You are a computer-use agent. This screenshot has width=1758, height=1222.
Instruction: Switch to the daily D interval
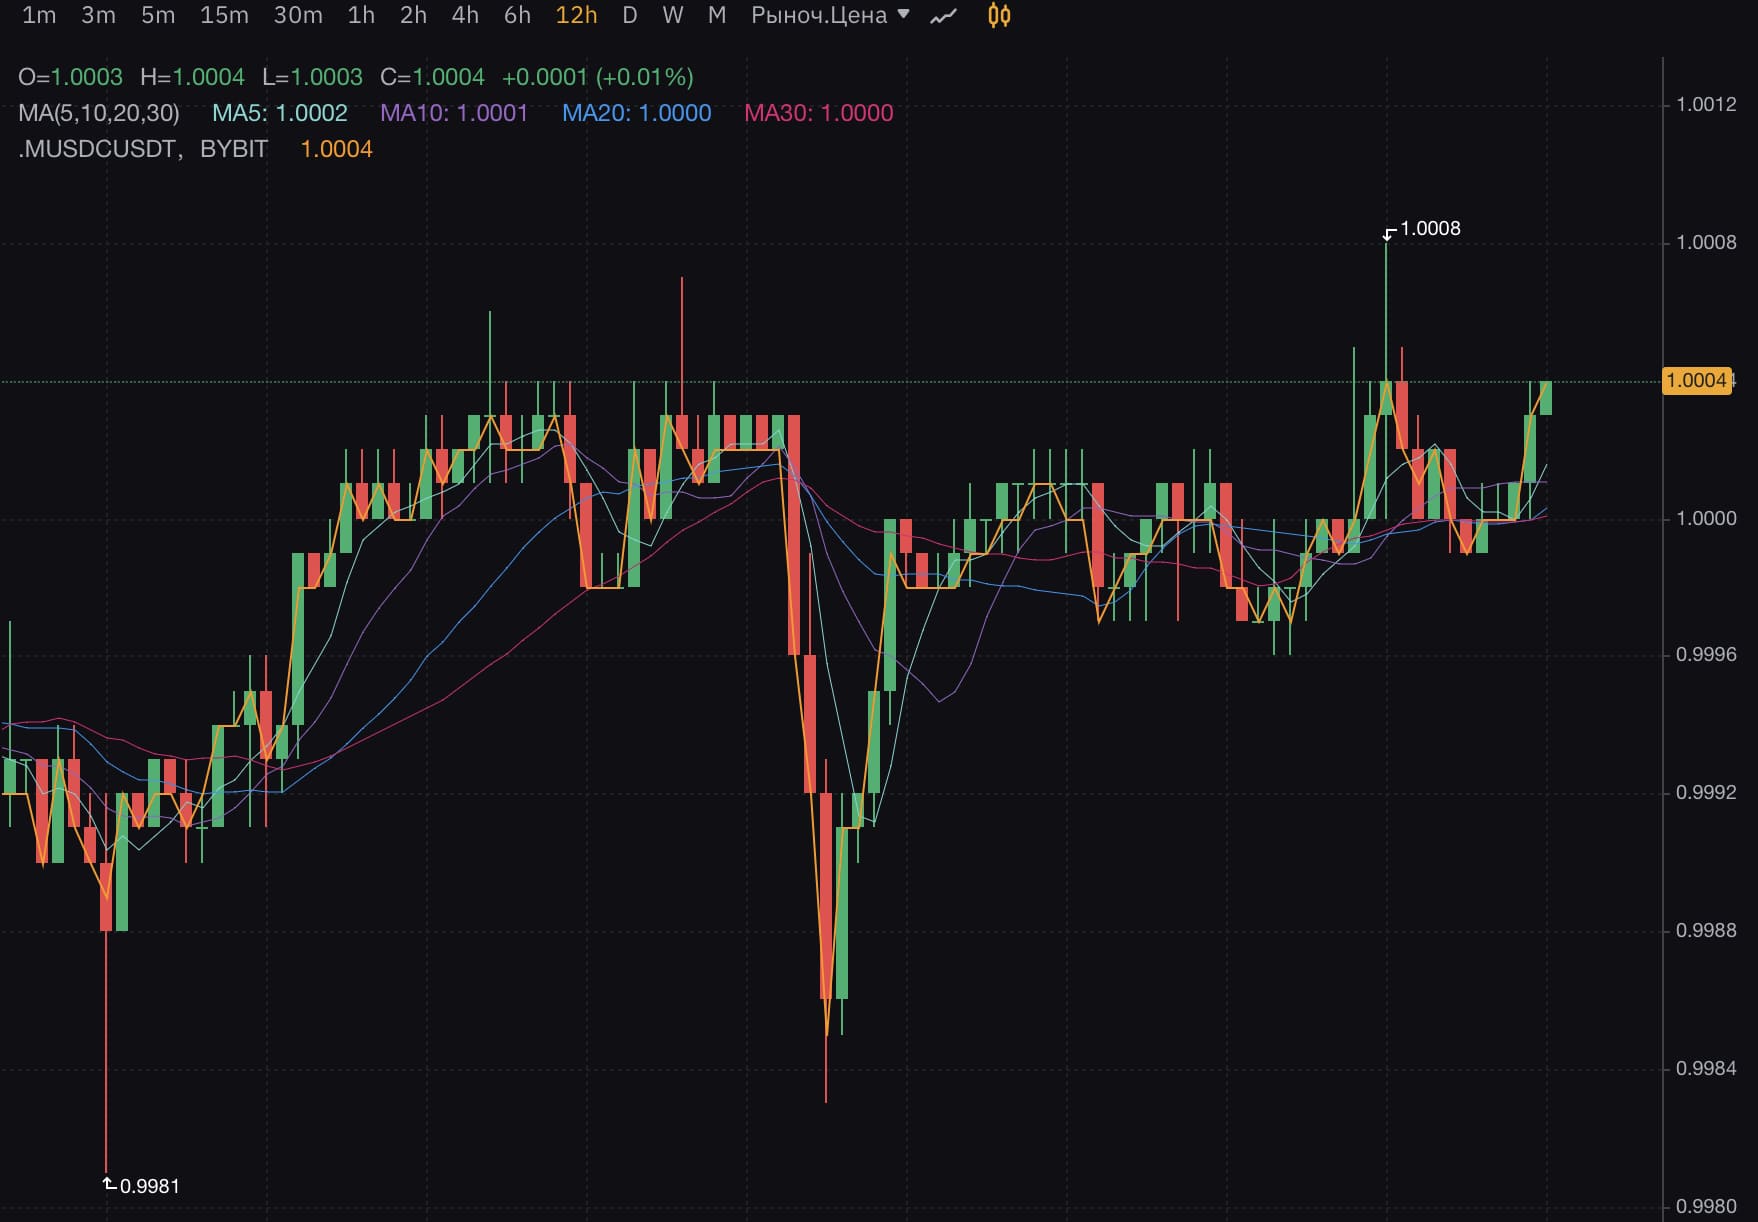pos(629,15)
